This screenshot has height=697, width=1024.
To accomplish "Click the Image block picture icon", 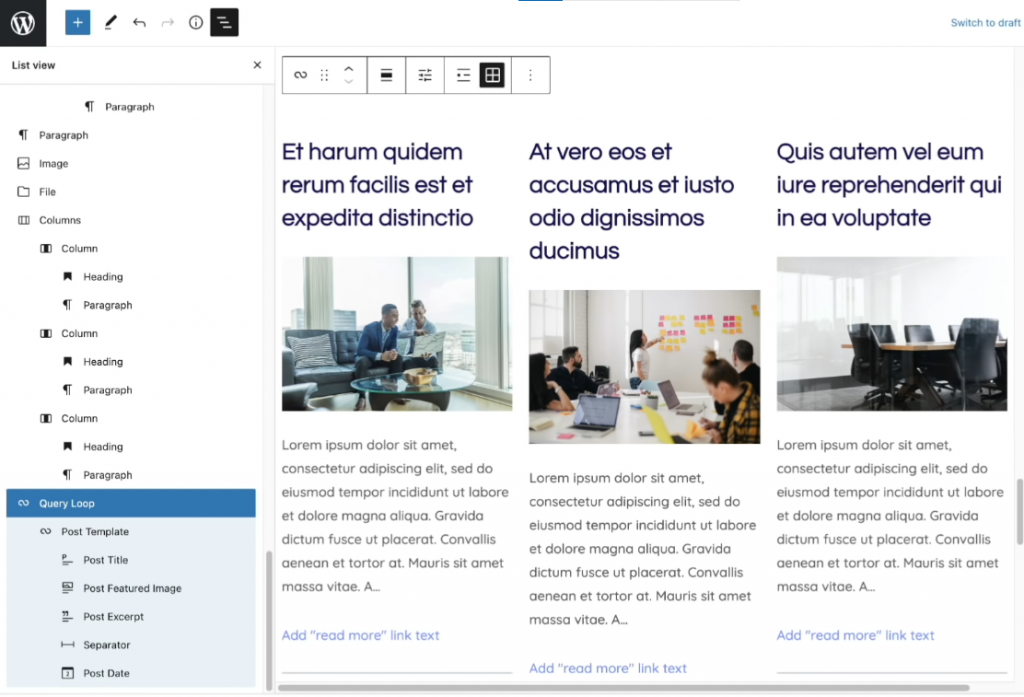I will coord(24,163).
